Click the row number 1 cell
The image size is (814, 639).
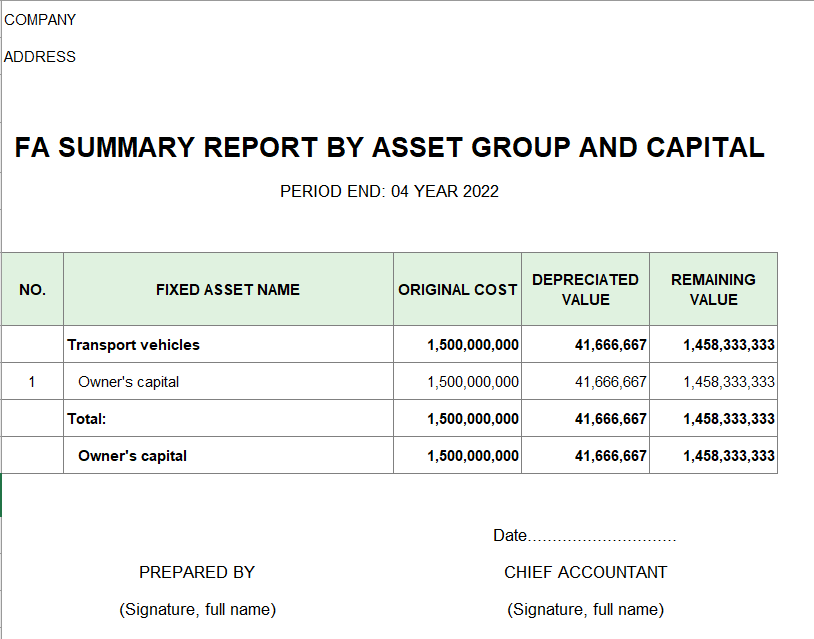(32, 382)
